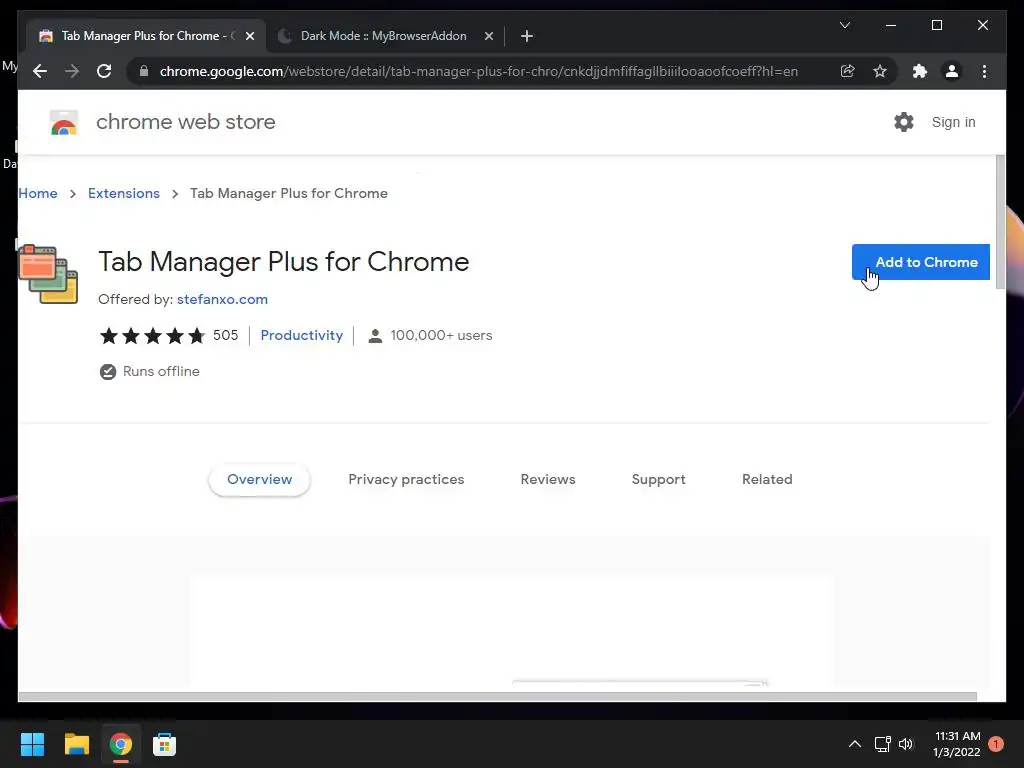
Task: Open the Windows Start menu
Action: click(x=32, y=744)
